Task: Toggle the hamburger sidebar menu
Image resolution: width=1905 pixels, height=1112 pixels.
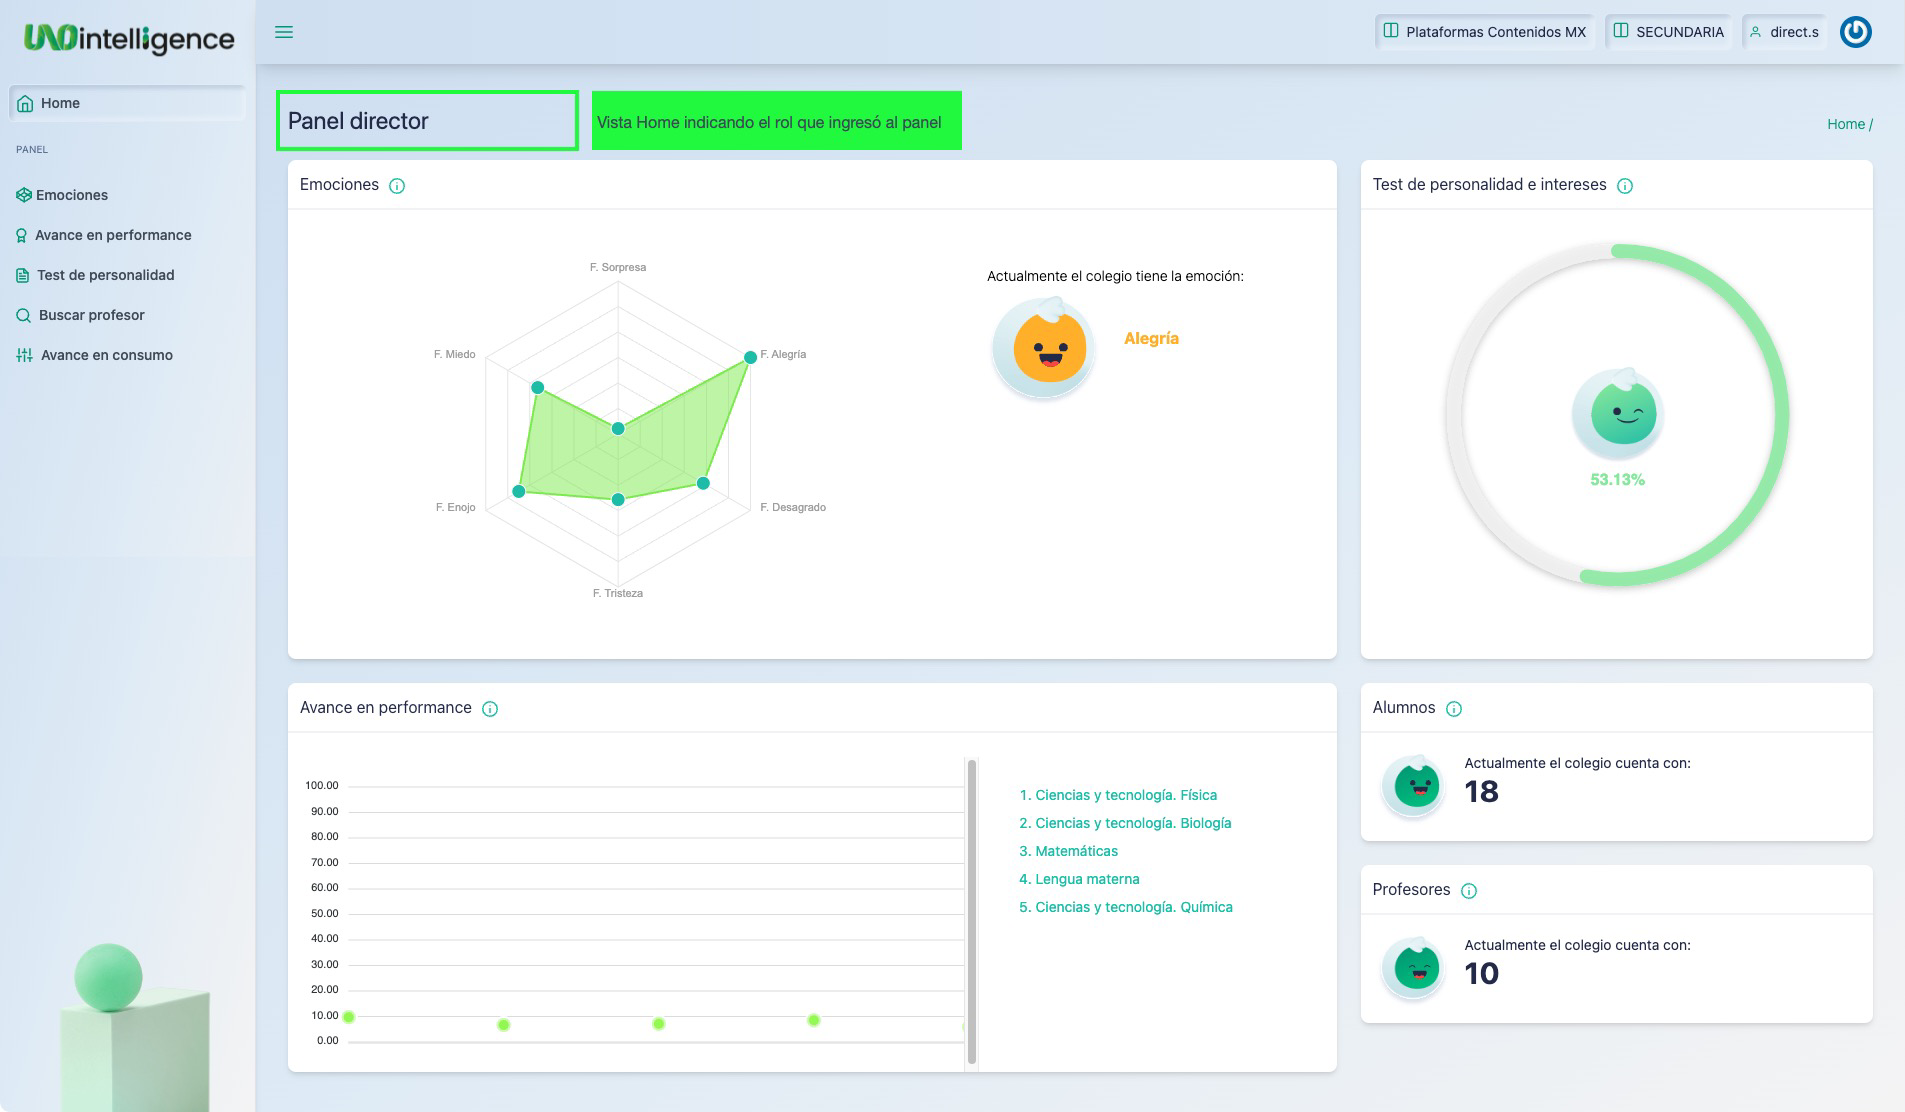Action: click(284, 32)
